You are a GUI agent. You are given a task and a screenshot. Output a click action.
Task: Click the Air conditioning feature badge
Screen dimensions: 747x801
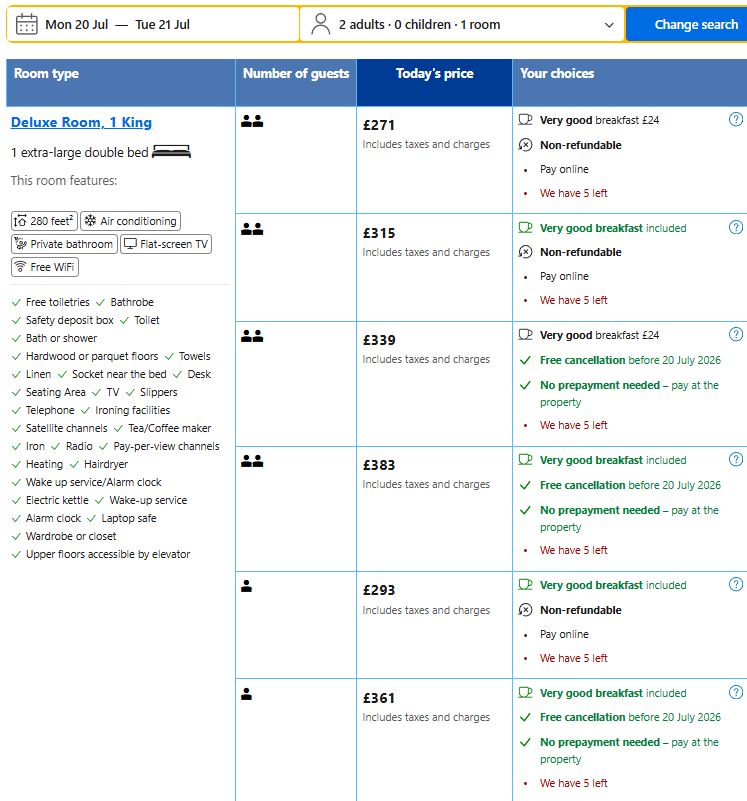(x=130, y=221)
